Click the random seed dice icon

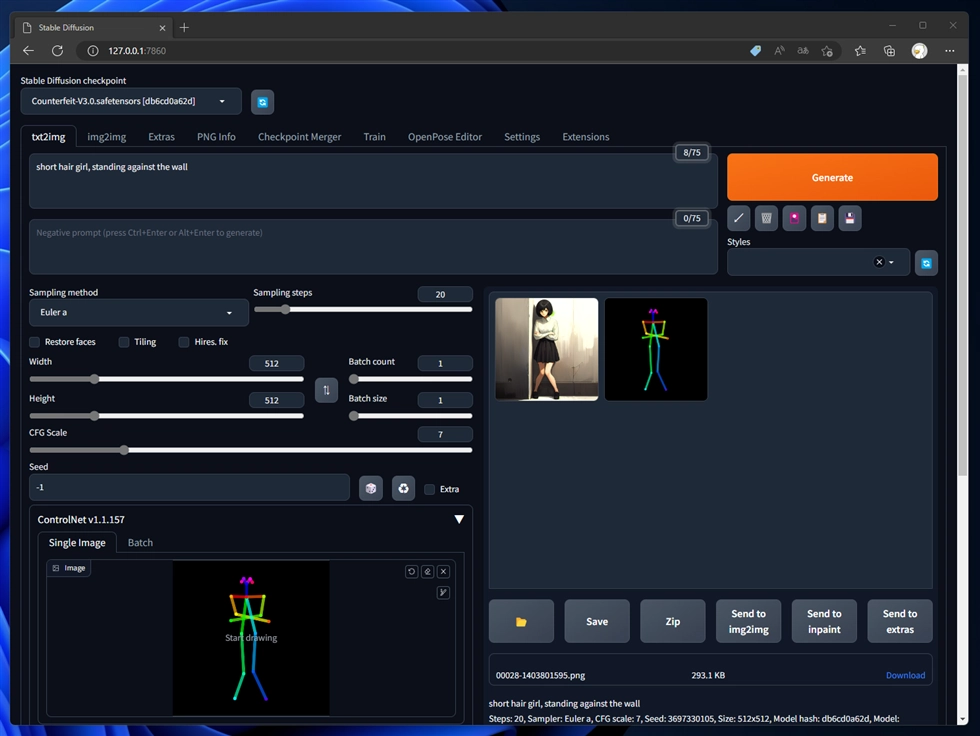[370, 488]
